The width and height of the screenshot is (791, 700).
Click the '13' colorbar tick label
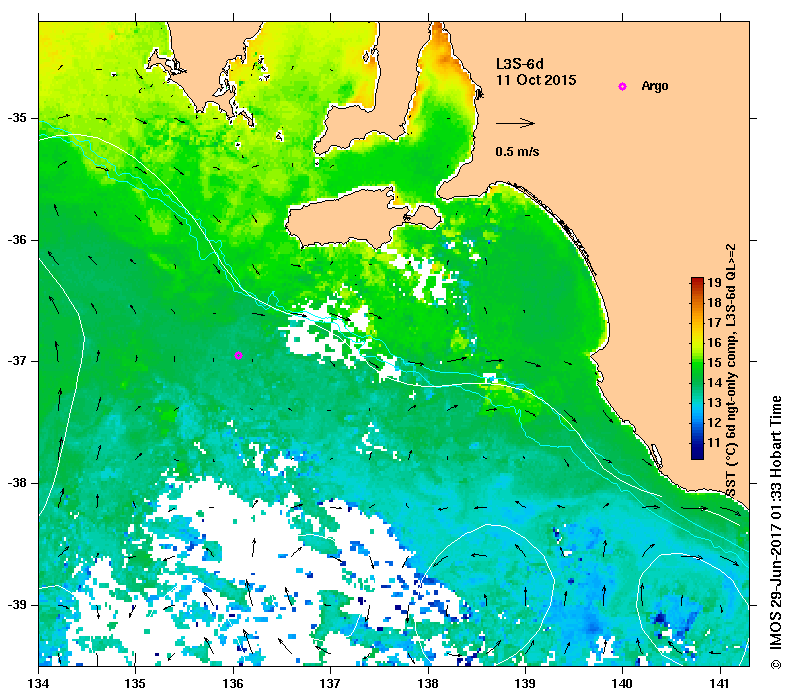point(714,402)
